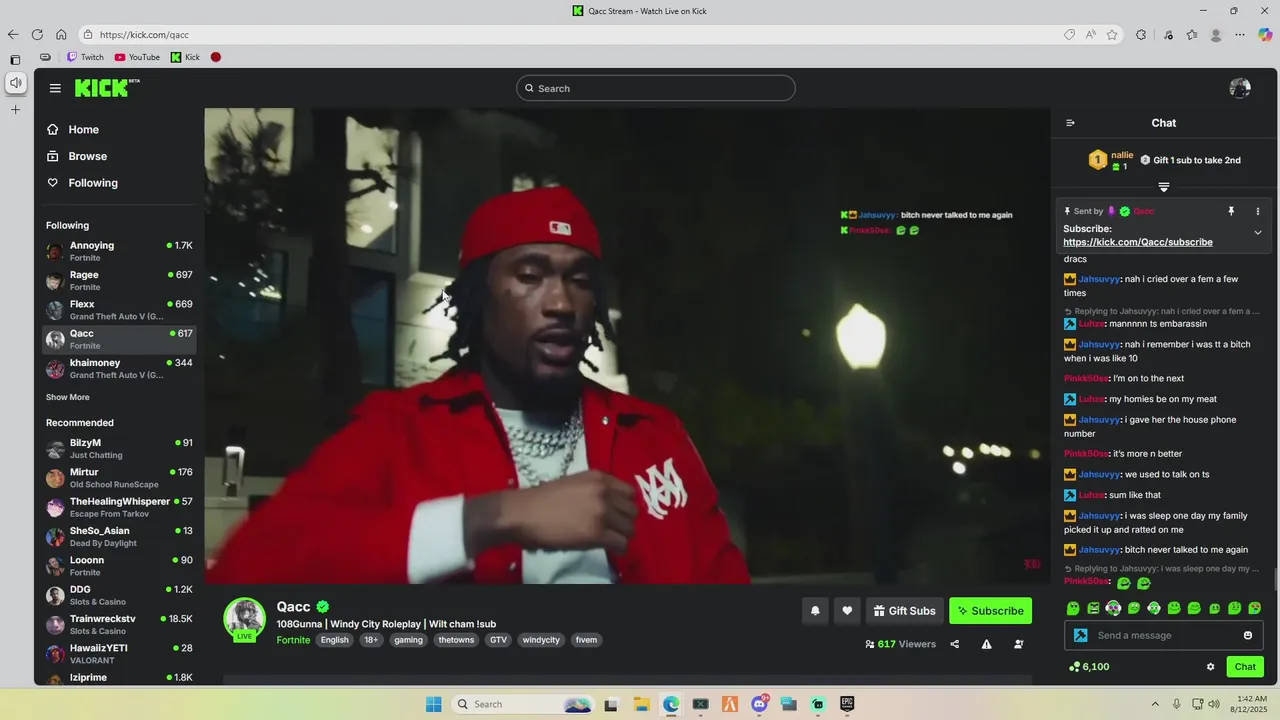The image size is (1280, 720).
Task: Click the green Subscribe button
Action: [990, 611]
